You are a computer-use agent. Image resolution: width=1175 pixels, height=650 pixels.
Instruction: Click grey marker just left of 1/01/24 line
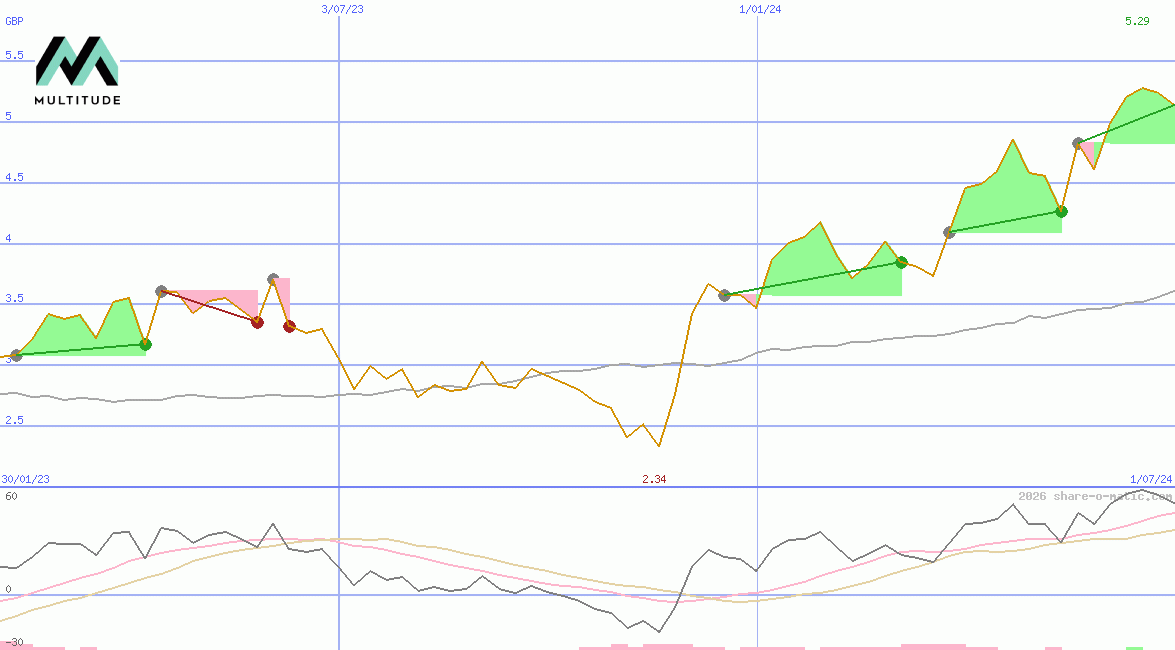[724, 295]
